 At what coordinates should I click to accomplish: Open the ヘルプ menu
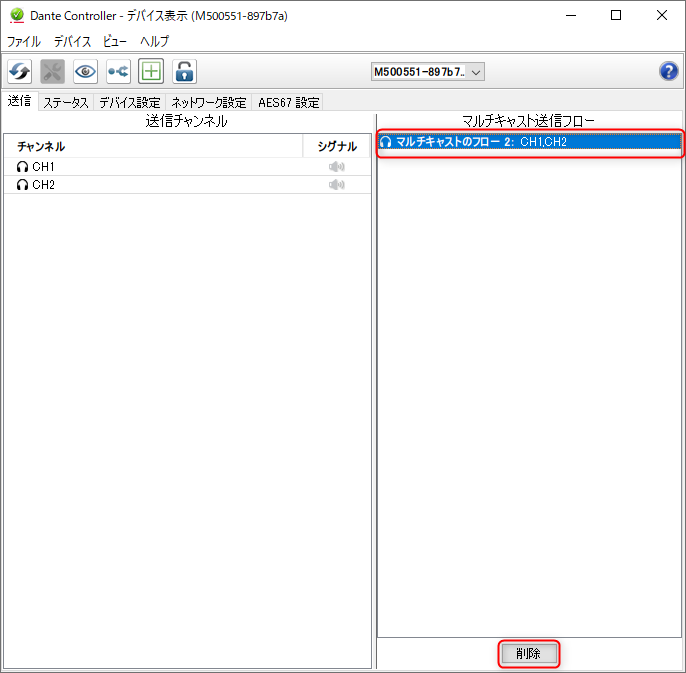click(x=154, y=42)
